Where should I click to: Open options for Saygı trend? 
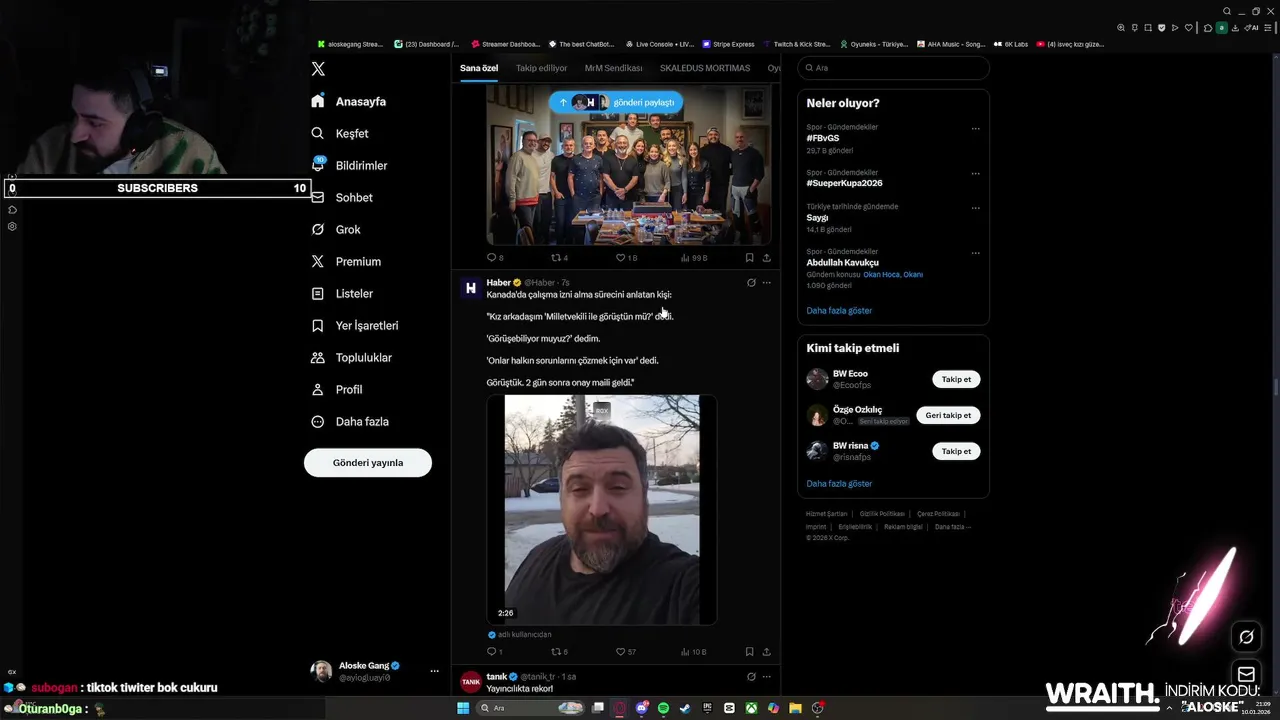pyautogui.click(x=975, y=208)
